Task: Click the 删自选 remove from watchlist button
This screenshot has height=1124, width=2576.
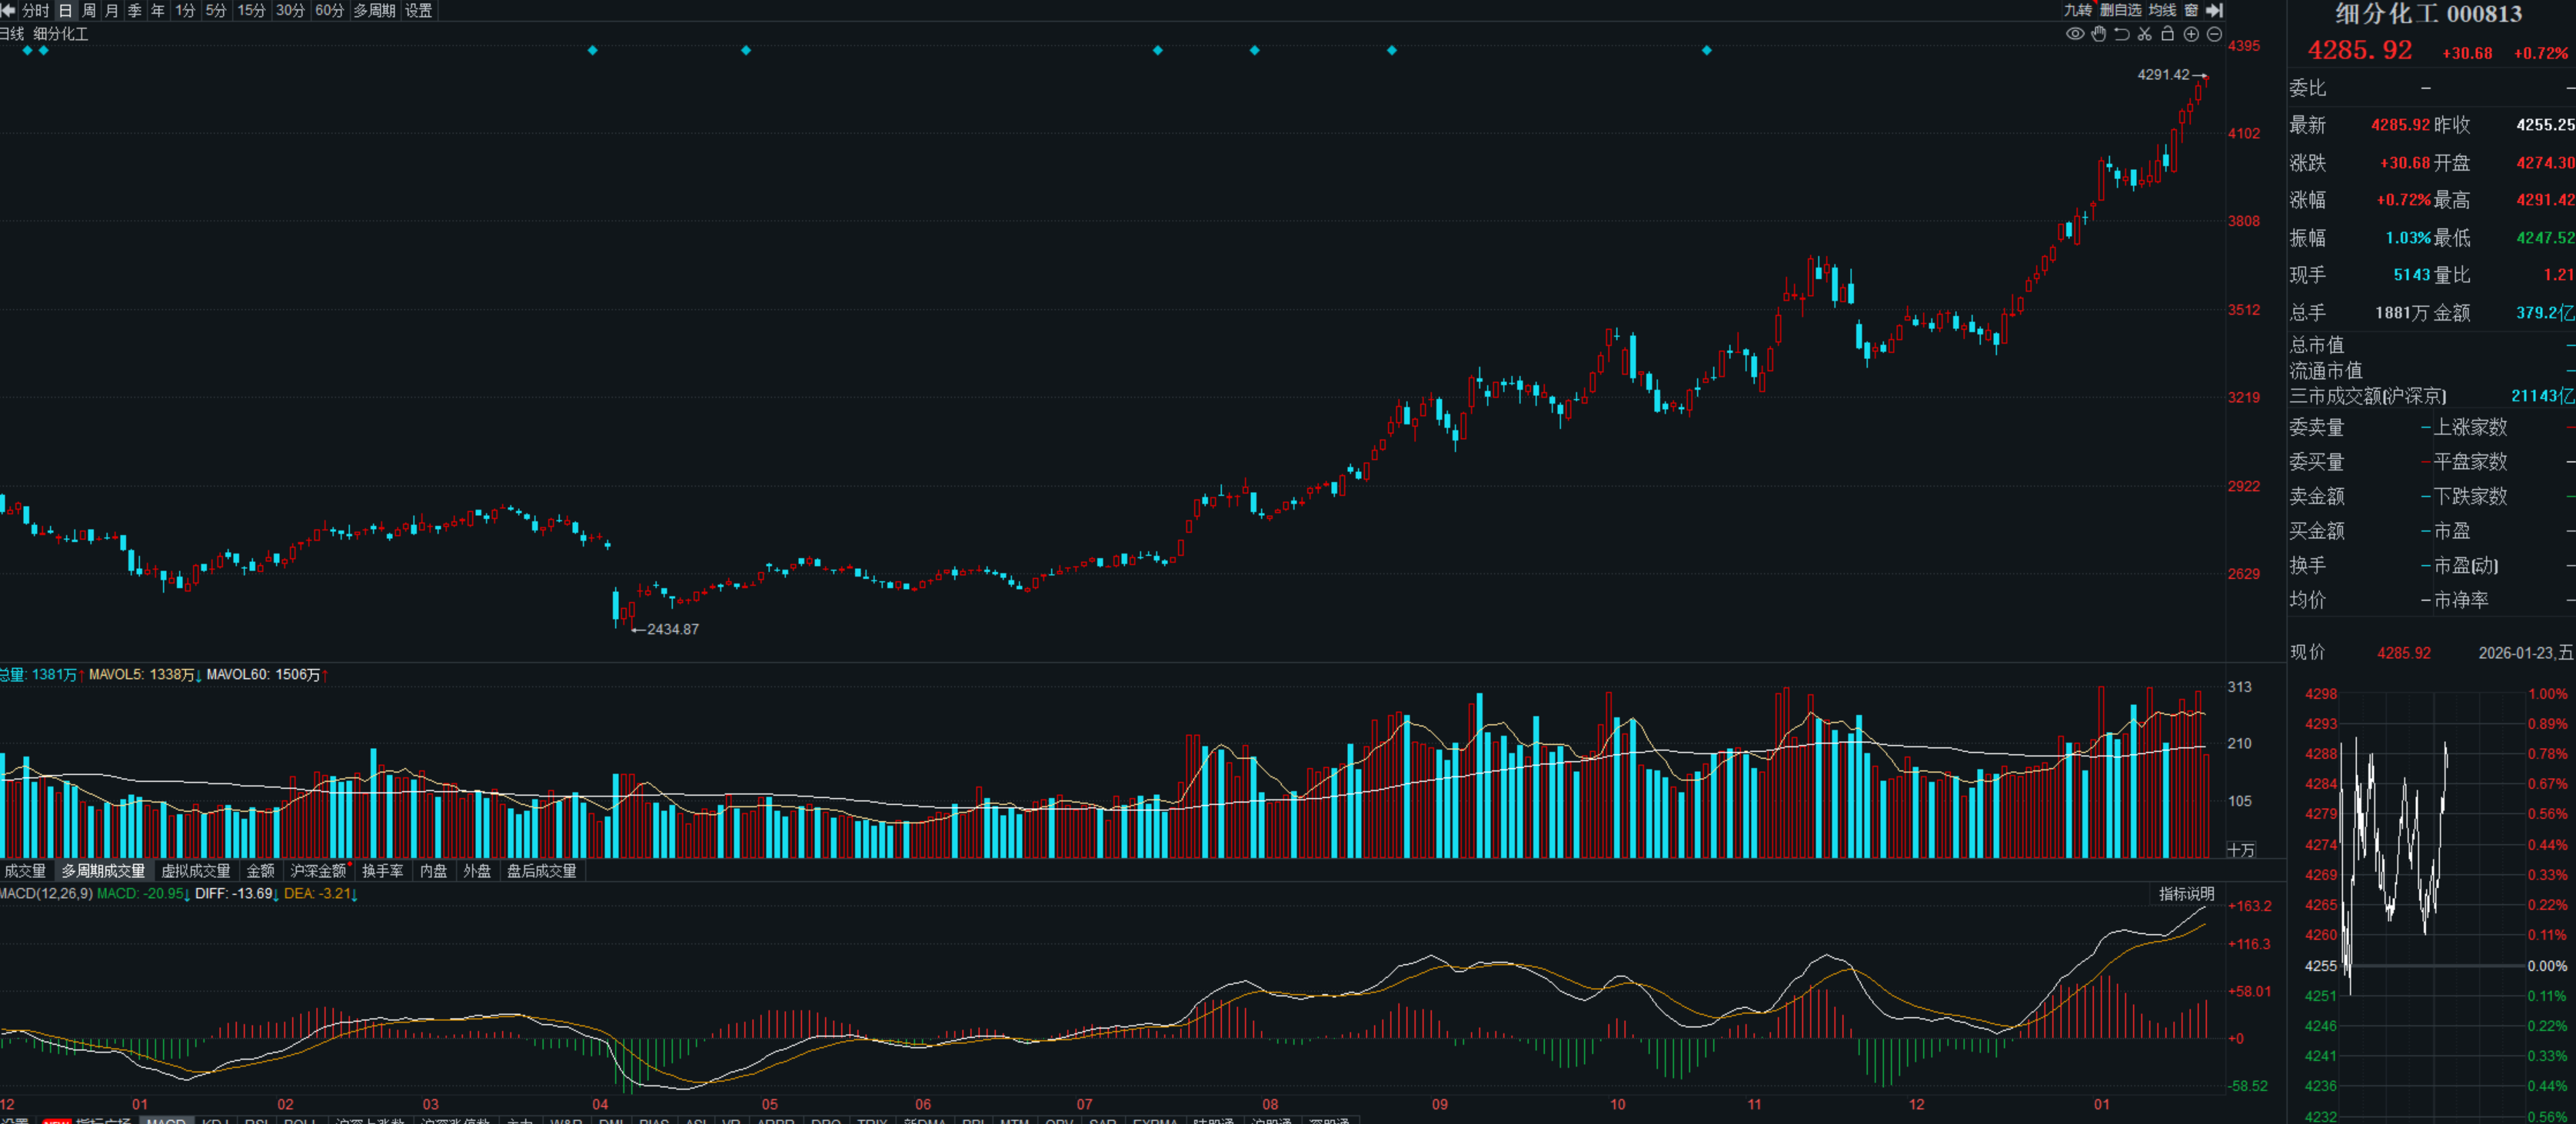Action: coord(2120,10)
